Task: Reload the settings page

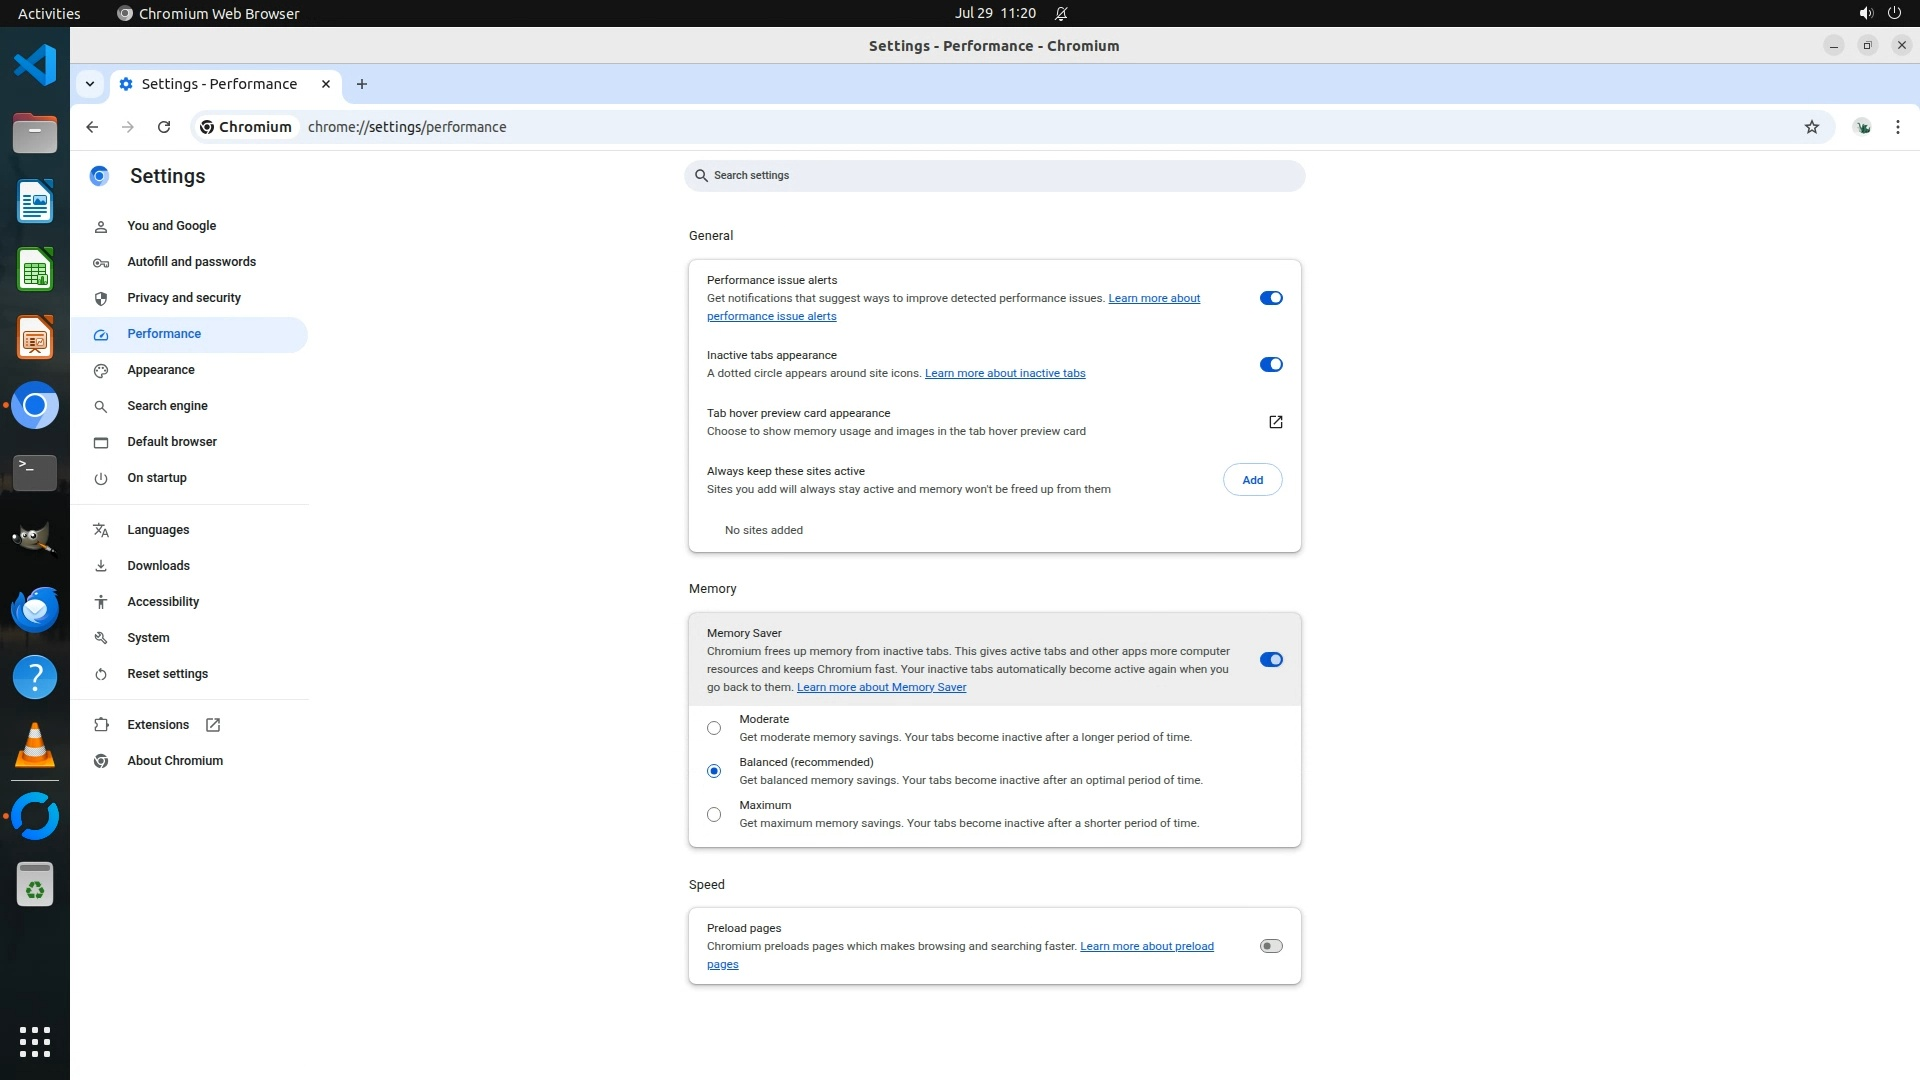Action: 164,127
